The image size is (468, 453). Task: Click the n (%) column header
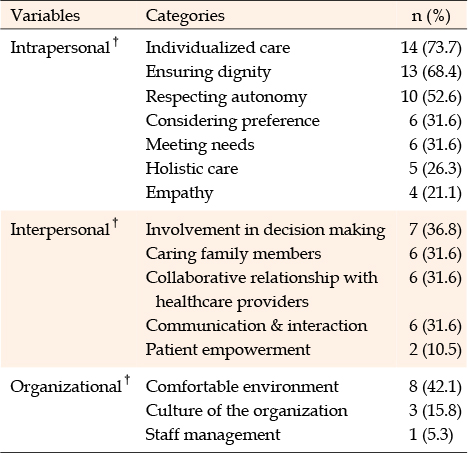pos(431,16)
